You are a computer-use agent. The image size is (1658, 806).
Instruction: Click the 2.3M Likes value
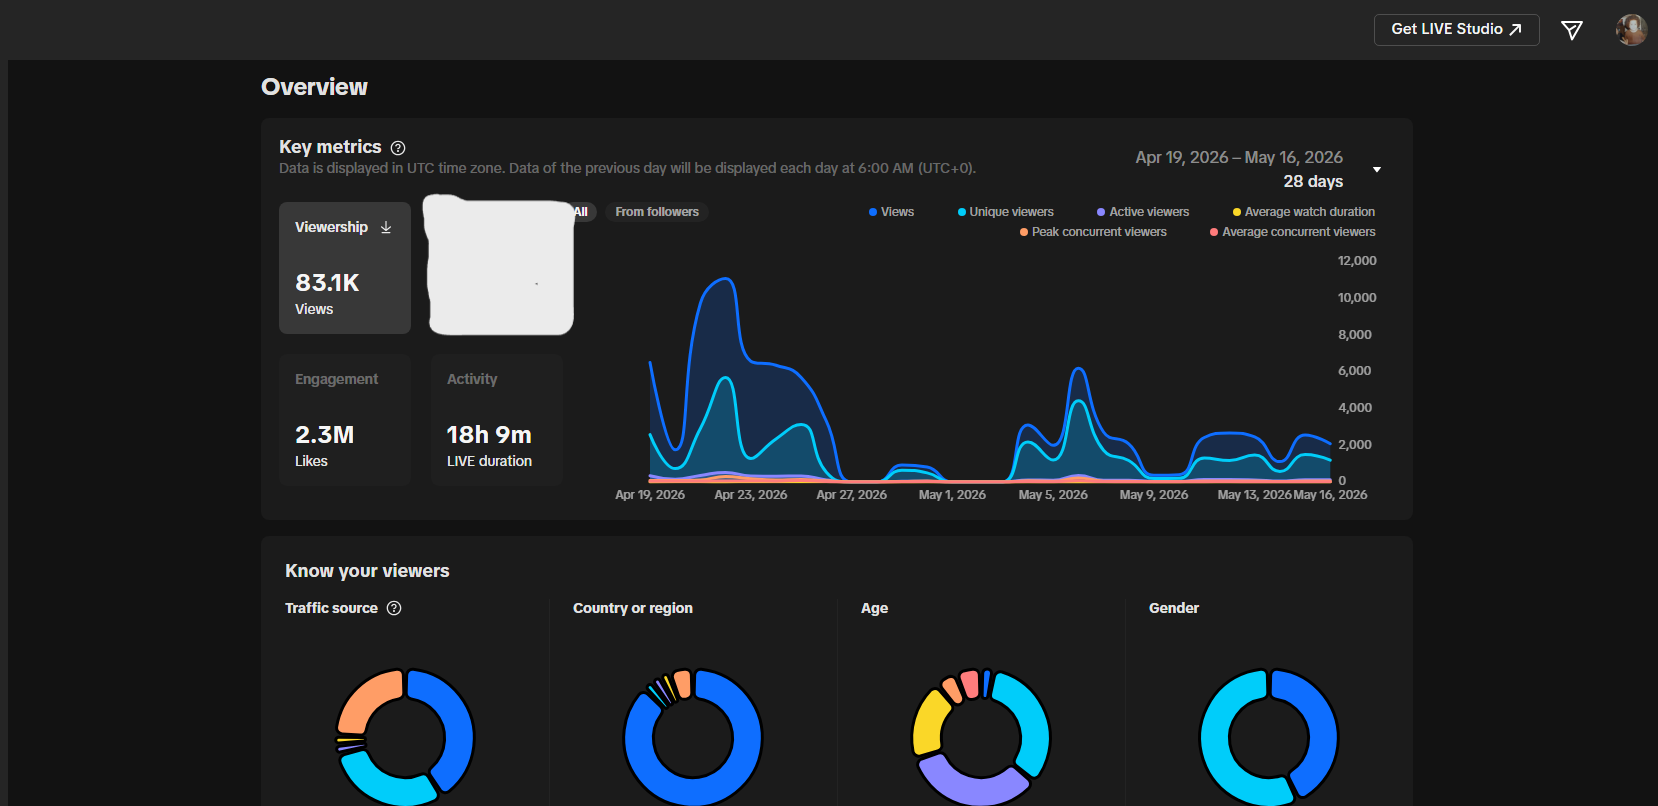pyautogui.click(x=325, y=435)
